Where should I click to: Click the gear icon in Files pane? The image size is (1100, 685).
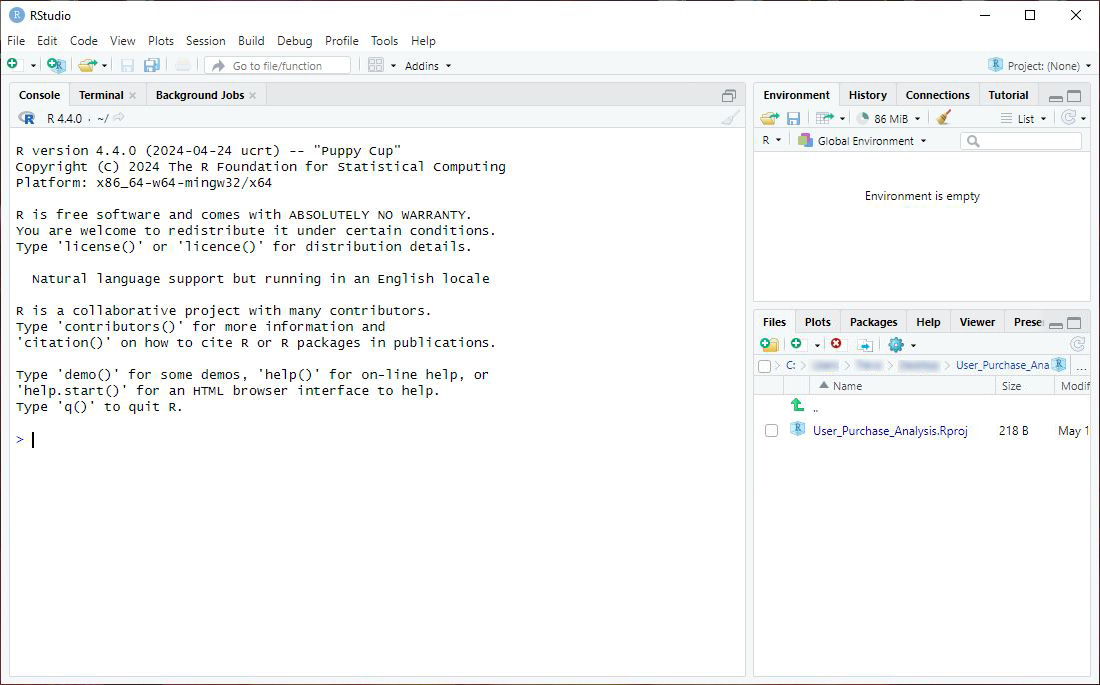[896, 344]
